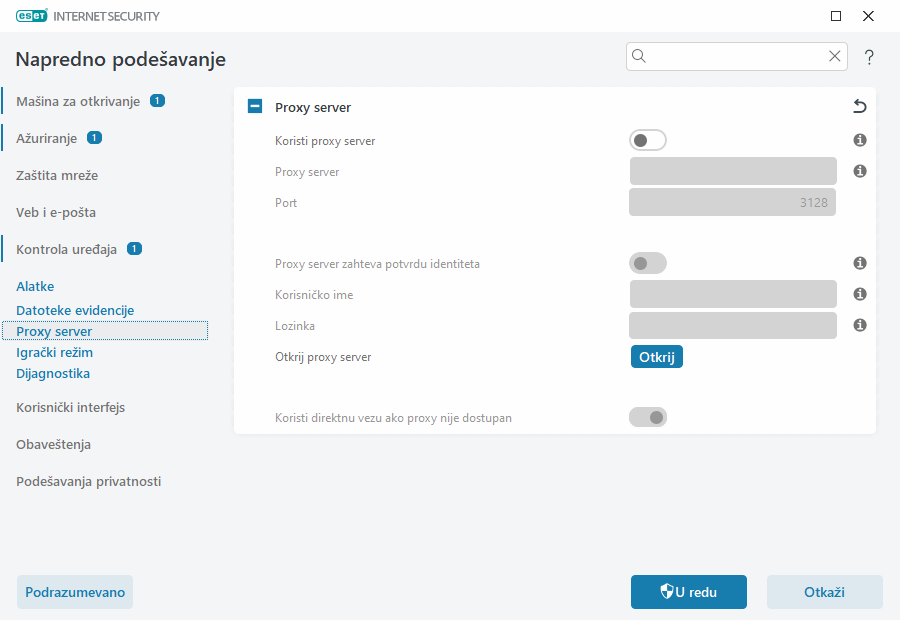Enable Koristi direktnu vezu ako proxy nije dostupan
The height and width of the screenshot is (620, 900).
647,417
